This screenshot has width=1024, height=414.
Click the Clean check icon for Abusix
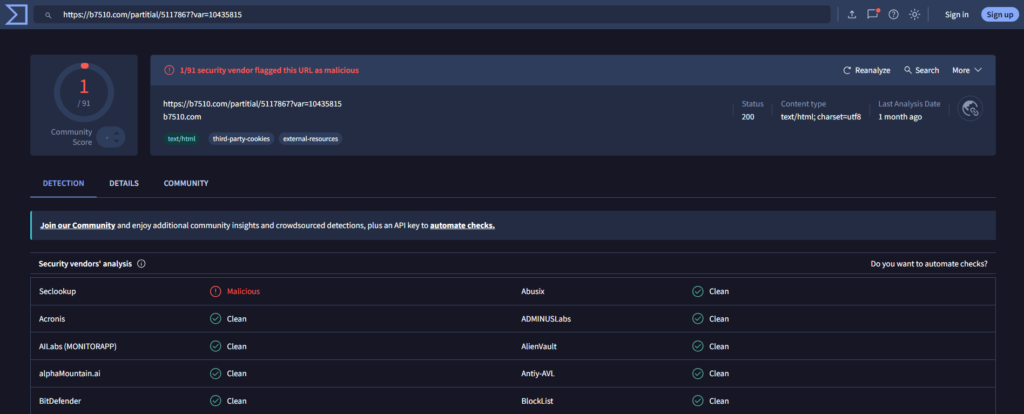pos(697,291)
